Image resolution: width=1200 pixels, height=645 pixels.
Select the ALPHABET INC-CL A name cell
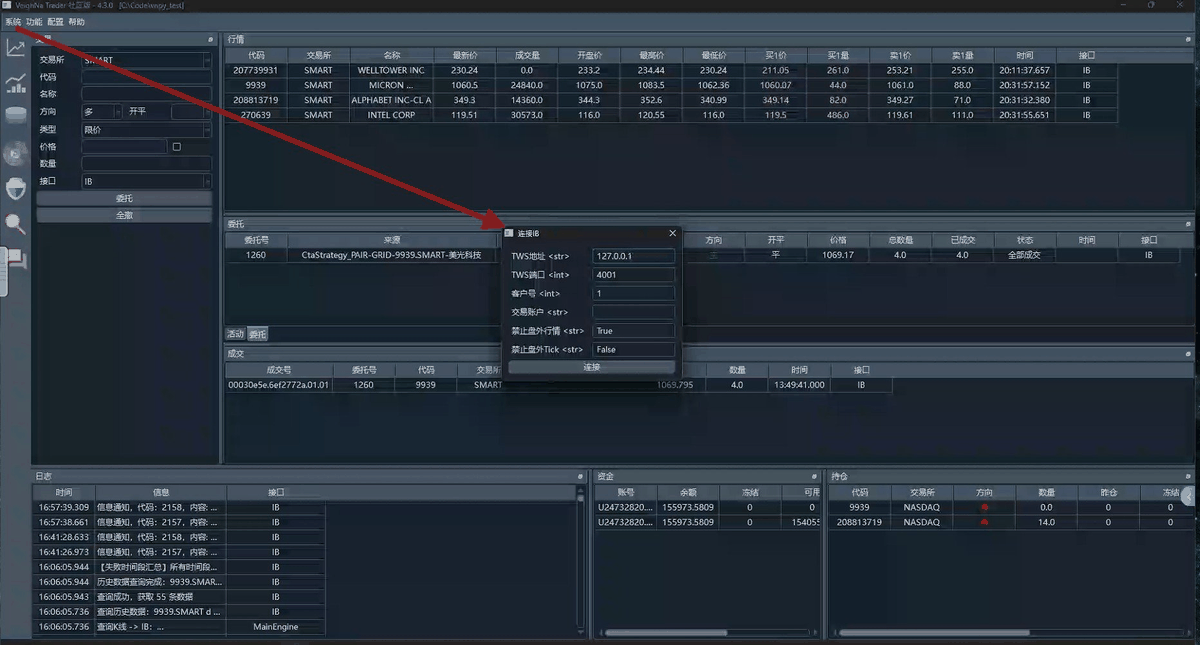pyautogui.click(x=391, y=100)
